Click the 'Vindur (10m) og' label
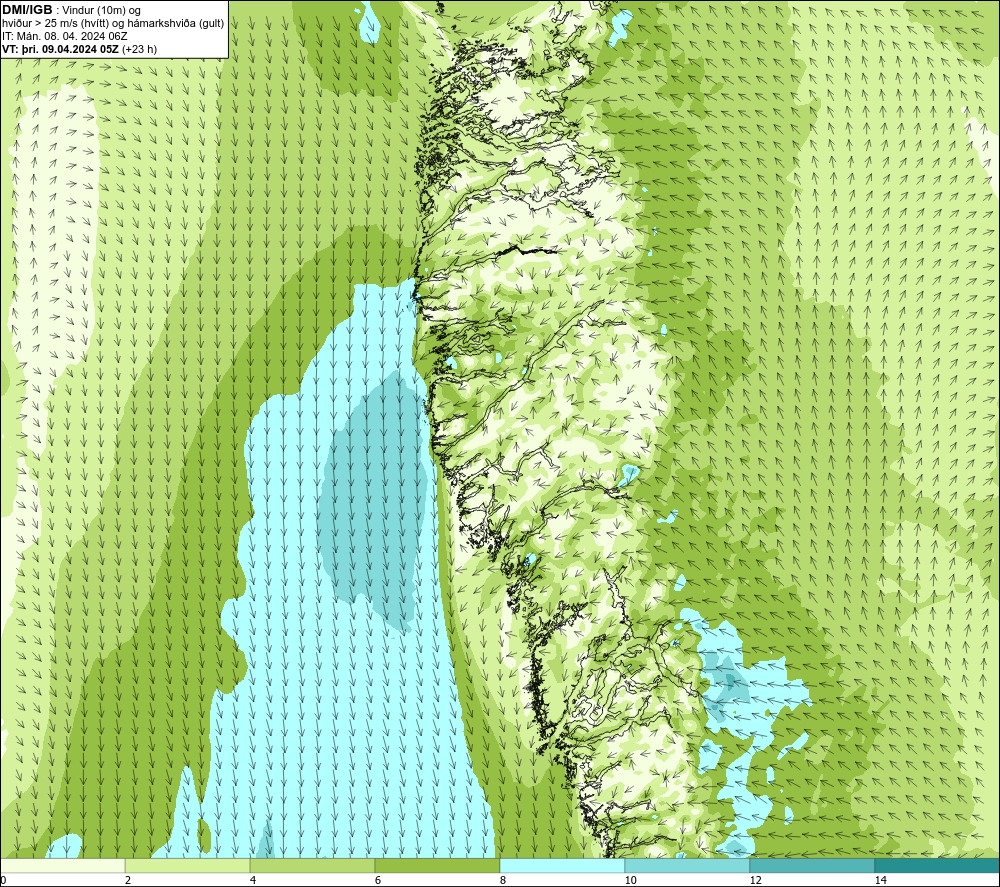 point(101,11)
